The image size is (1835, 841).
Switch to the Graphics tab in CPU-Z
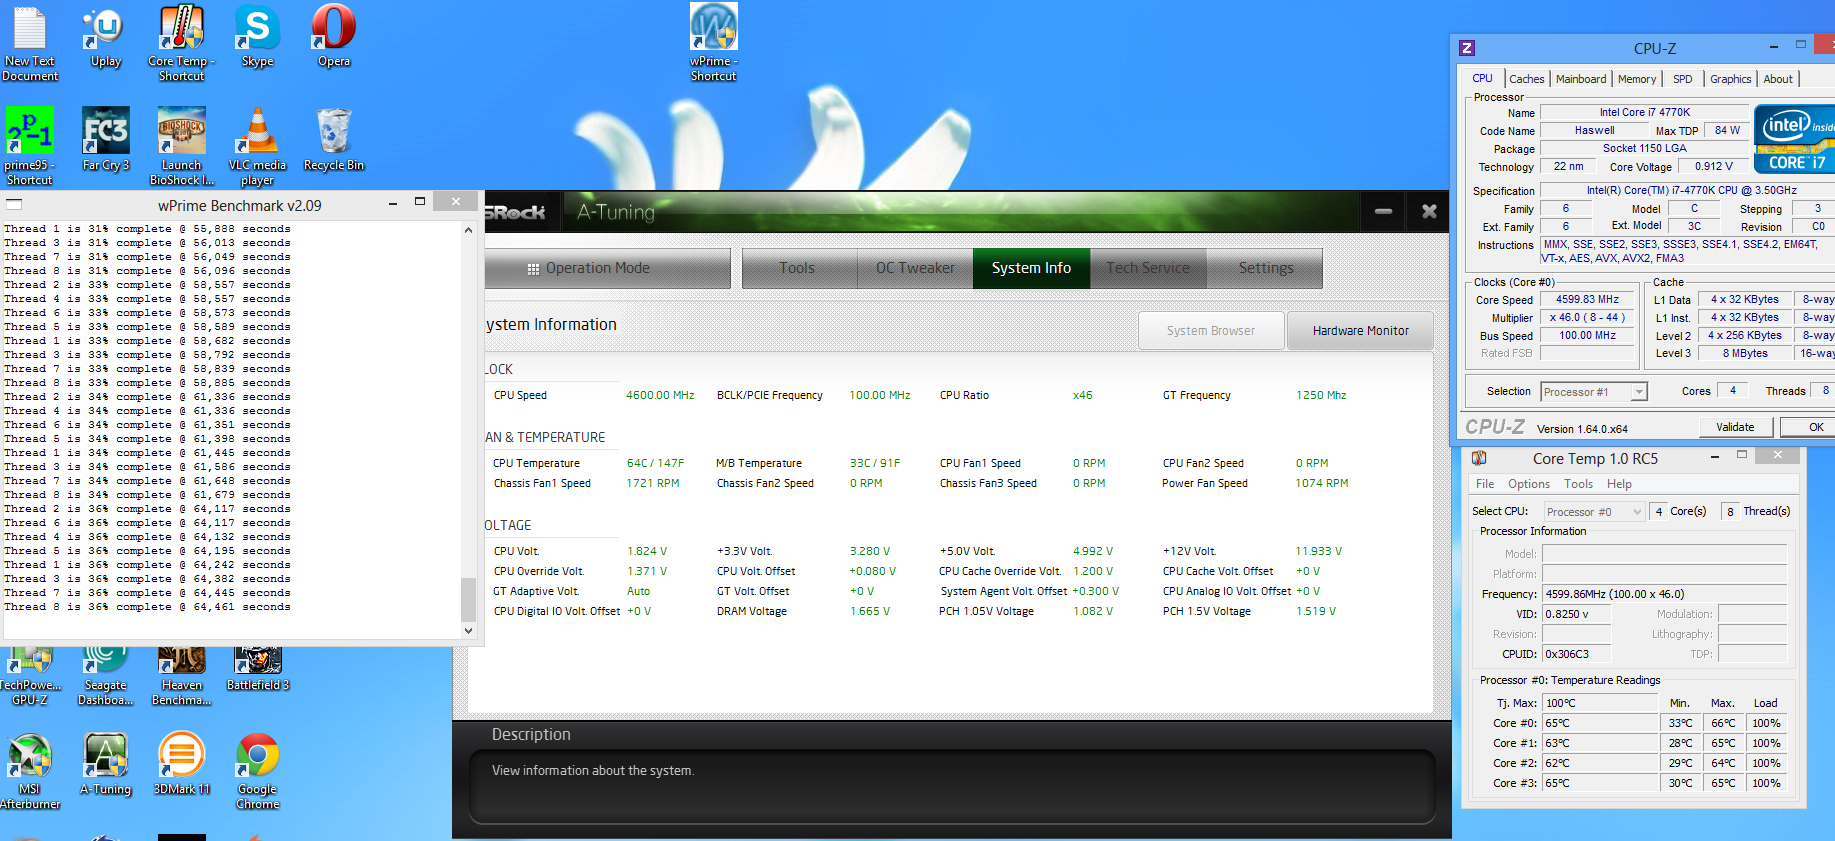pyautogui.click(x=1730, y=79)
